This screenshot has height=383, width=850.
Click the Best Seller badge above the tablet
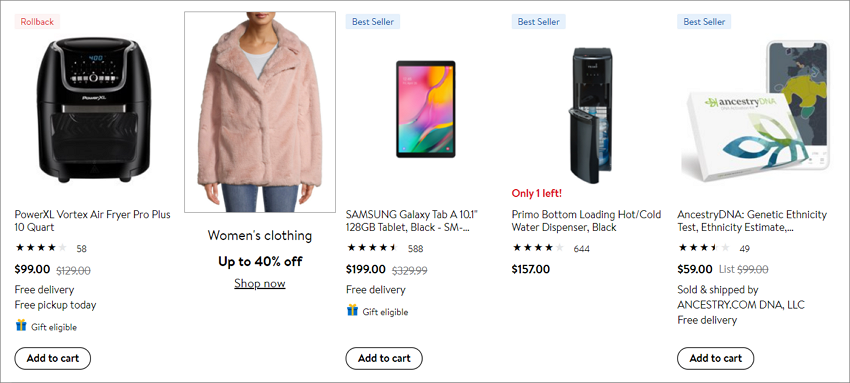coord(372,22)
